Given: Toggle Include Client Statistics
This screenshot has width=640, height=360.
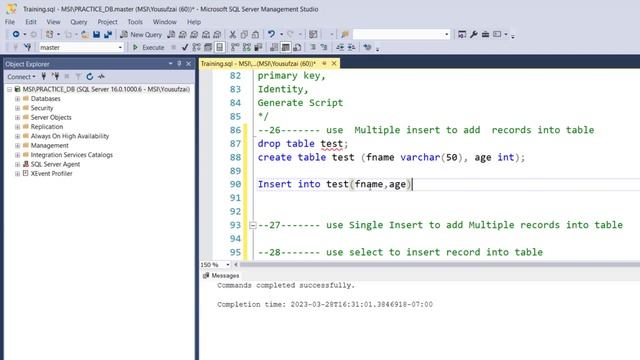Looking at the screenshot, I should [x=258, y=48].
